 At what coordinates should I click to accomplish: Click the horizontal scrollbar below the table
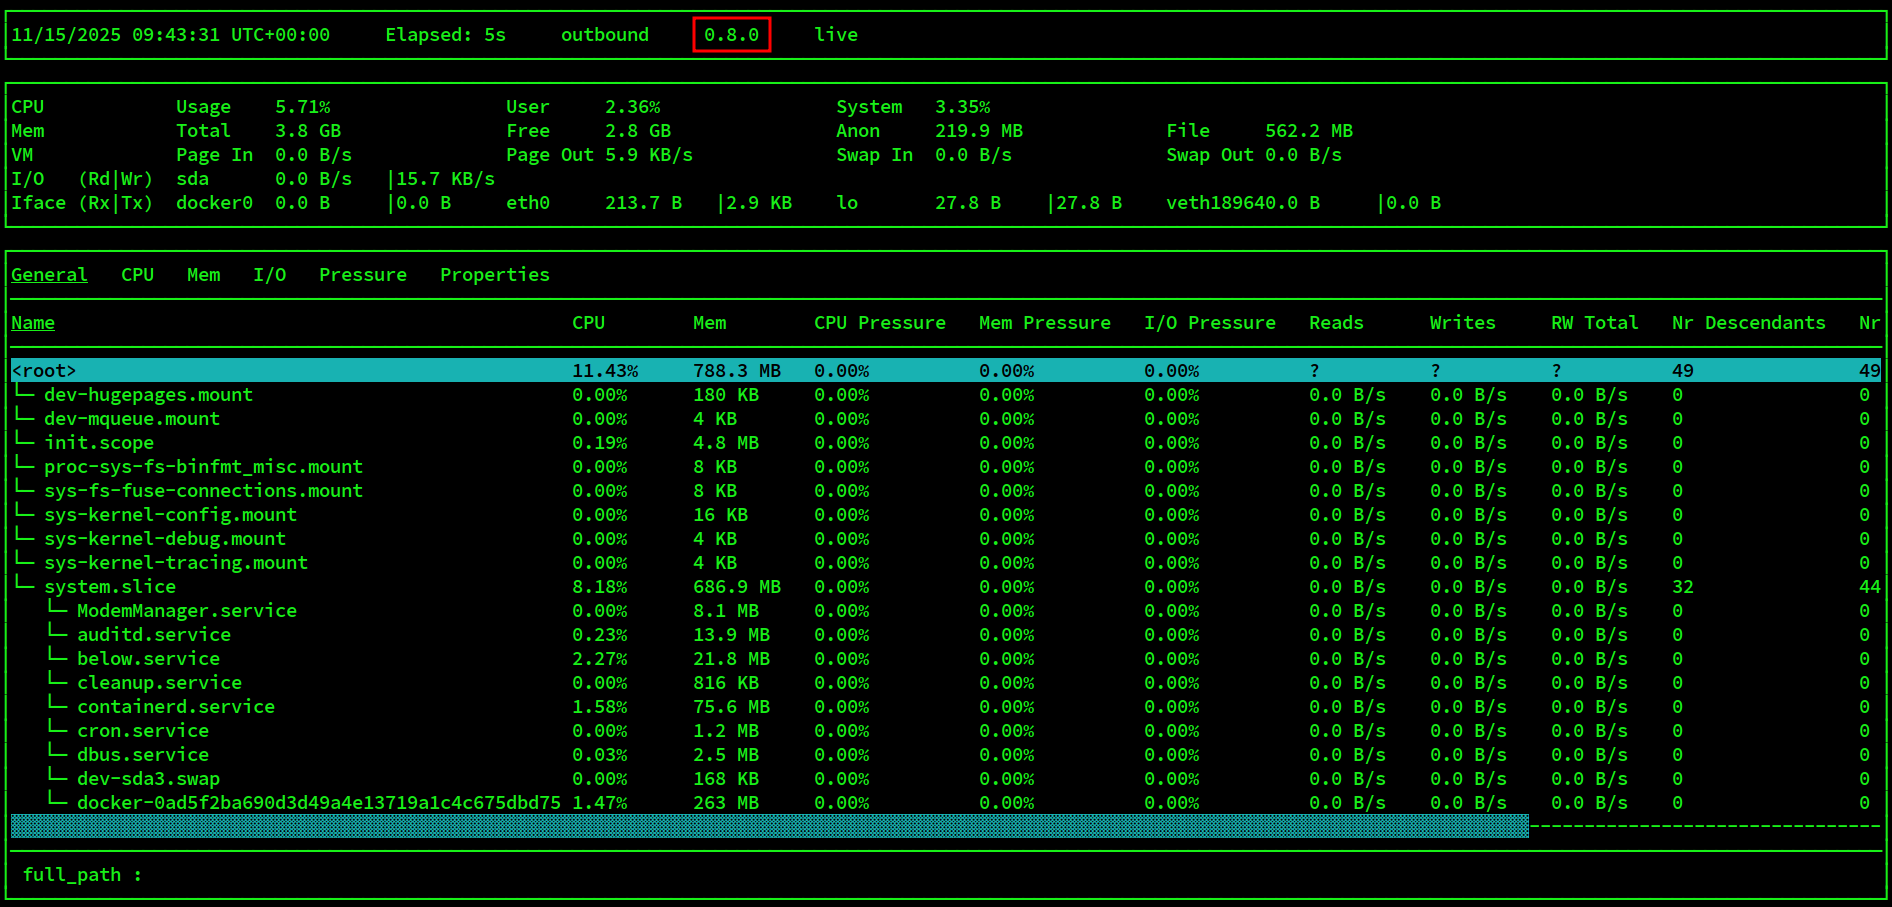pos(769,826)
